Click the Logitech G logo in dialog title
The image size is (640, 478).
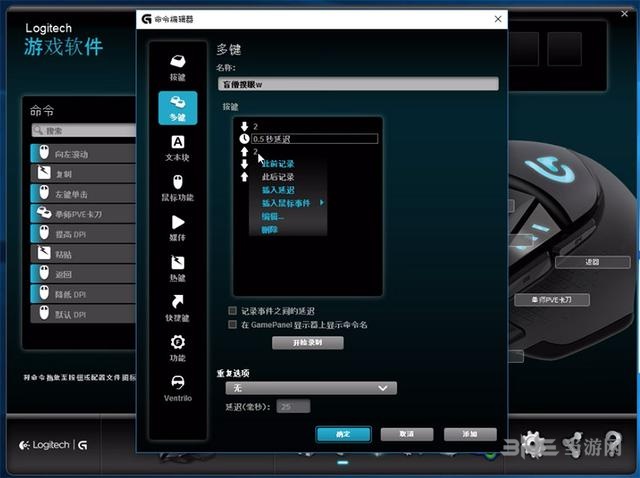pyautogui.click(x=146, y=19)
